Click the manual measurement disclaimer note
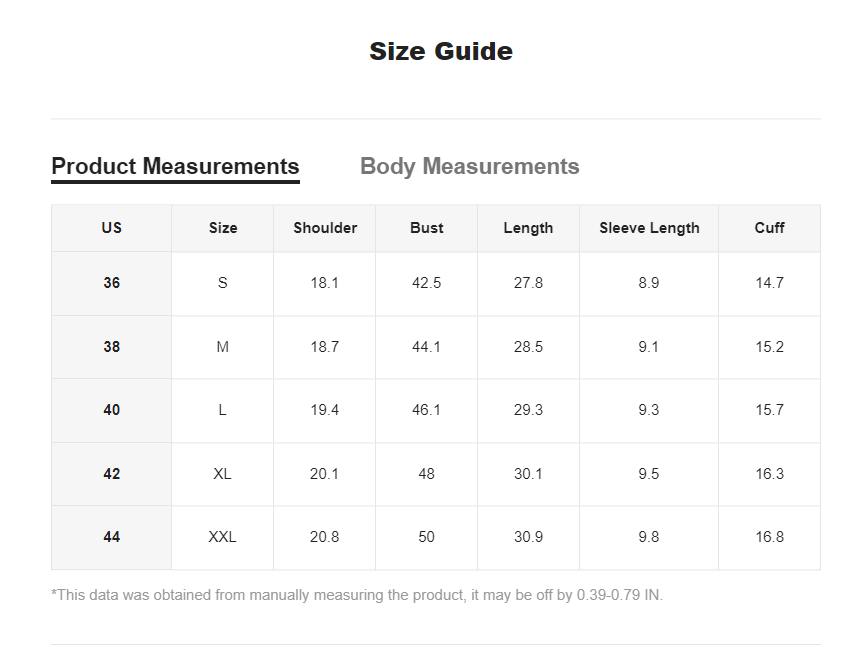Viewport: 862px width, 647px height. [x=357, y=595]
